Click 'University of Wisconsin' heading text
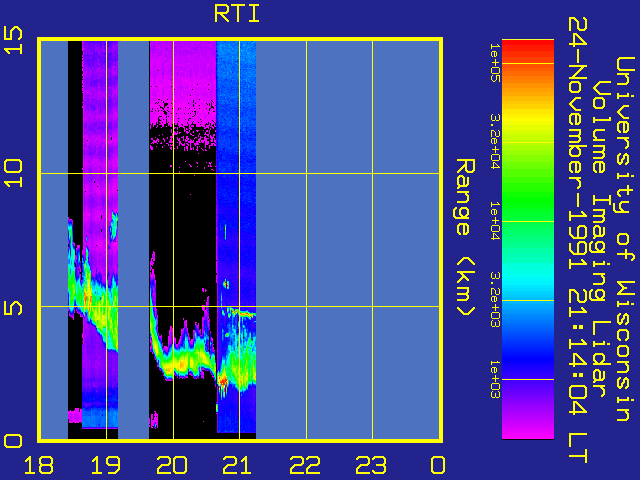The width and height of the screenshot is (640, 480). click(x=624, y=239)
